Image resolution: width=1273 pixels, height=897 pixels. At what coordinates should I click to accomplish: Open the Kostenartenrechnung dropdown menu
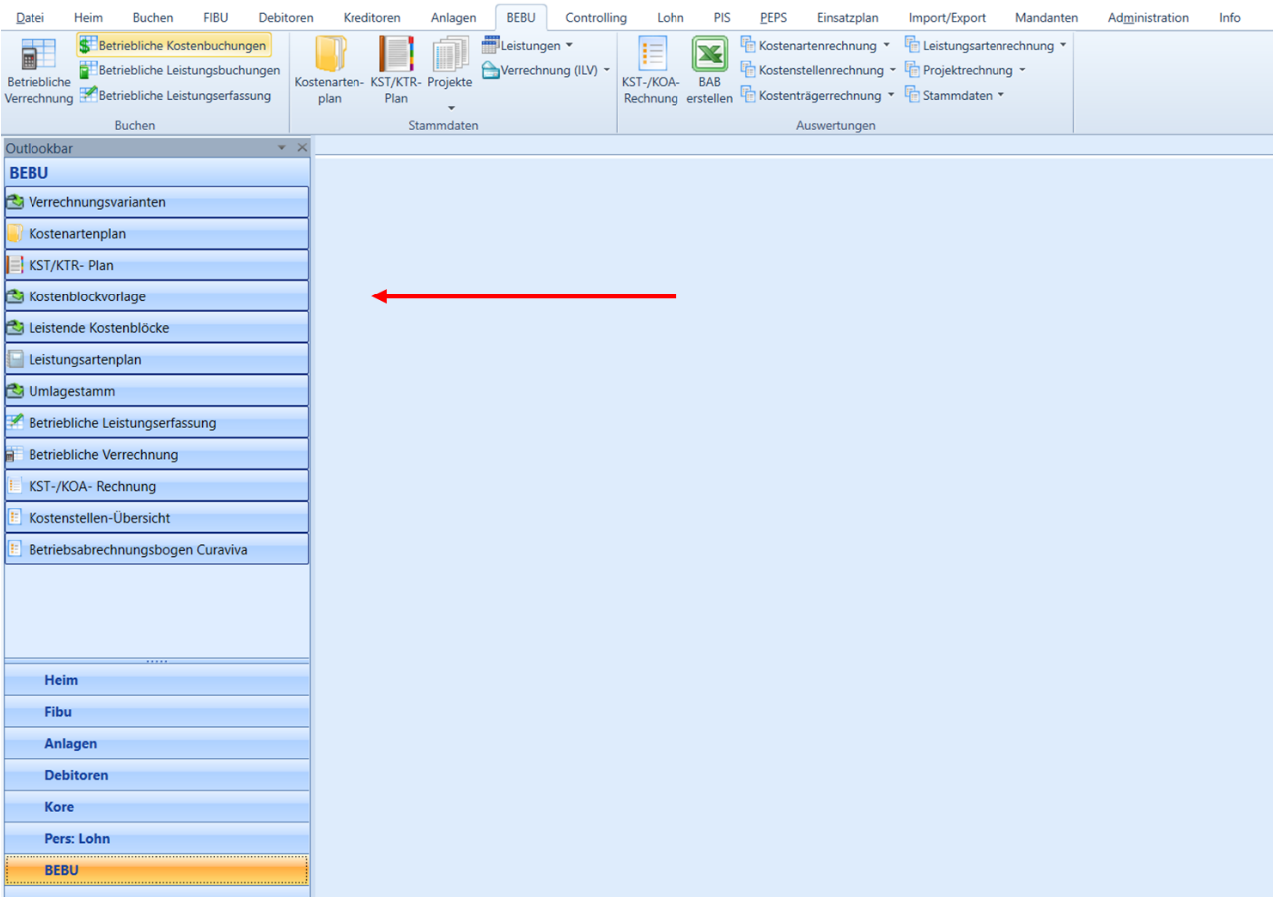tap(815, 46)
